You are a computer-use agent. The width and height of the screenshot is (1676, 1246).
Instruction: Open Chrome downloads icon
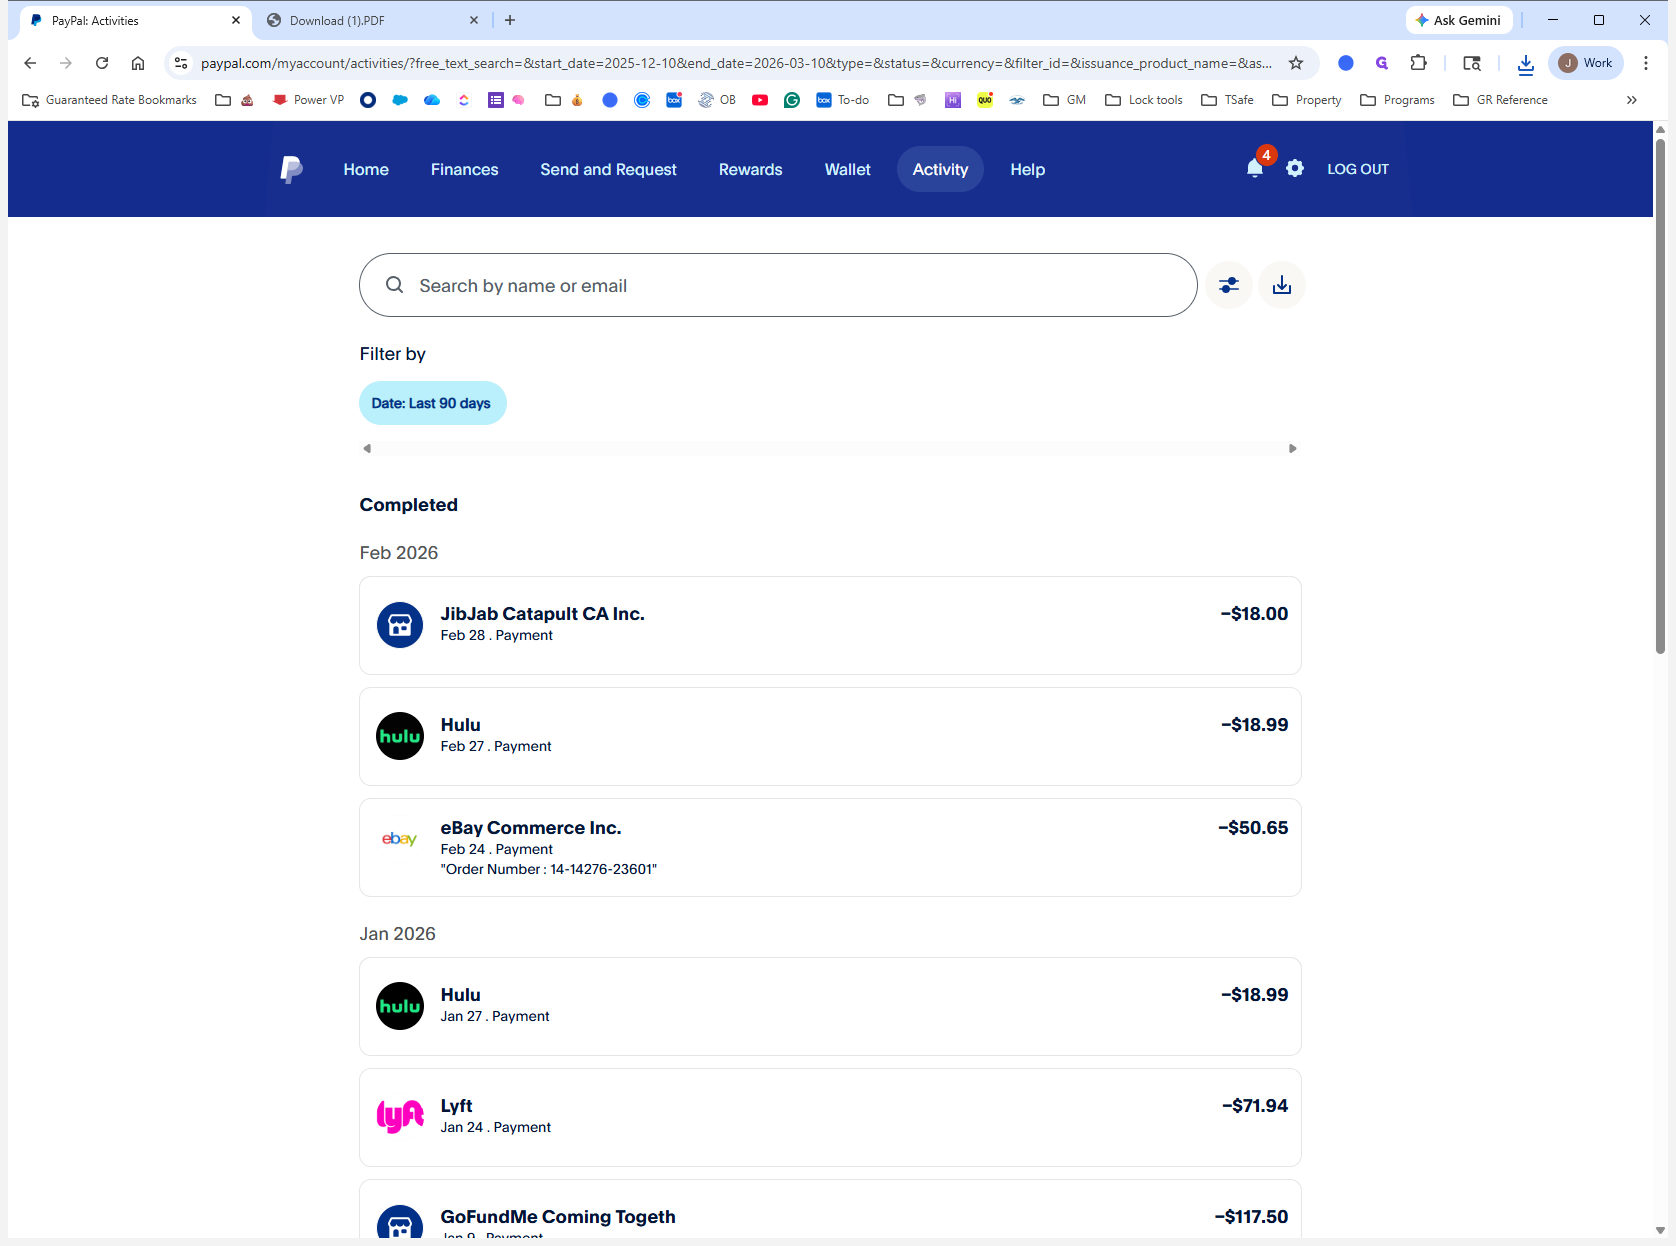coord(1525,63)
